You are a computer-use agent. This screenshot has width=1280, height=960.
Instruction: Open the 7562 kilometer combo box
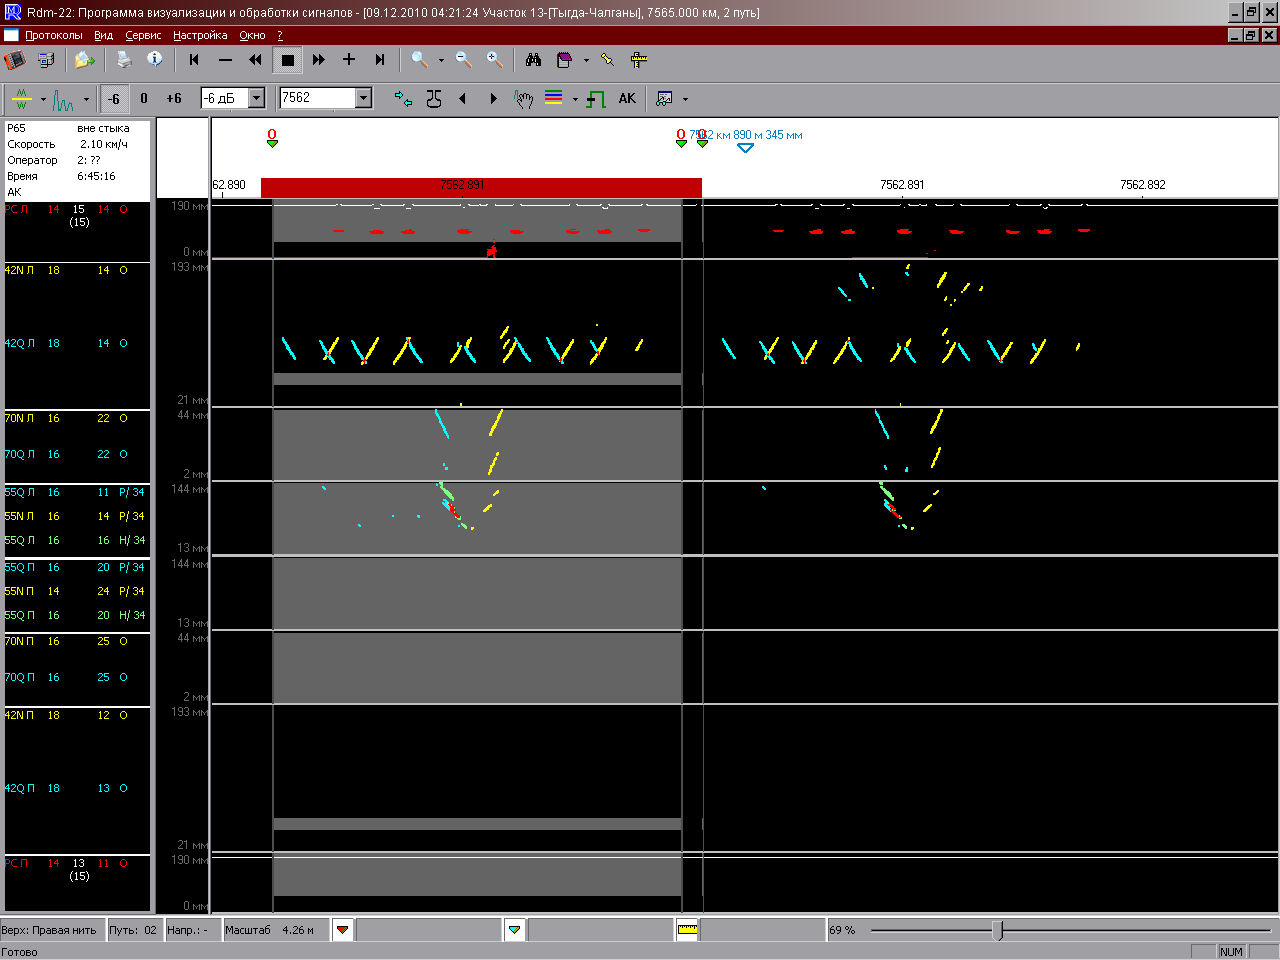click(364, 98)
